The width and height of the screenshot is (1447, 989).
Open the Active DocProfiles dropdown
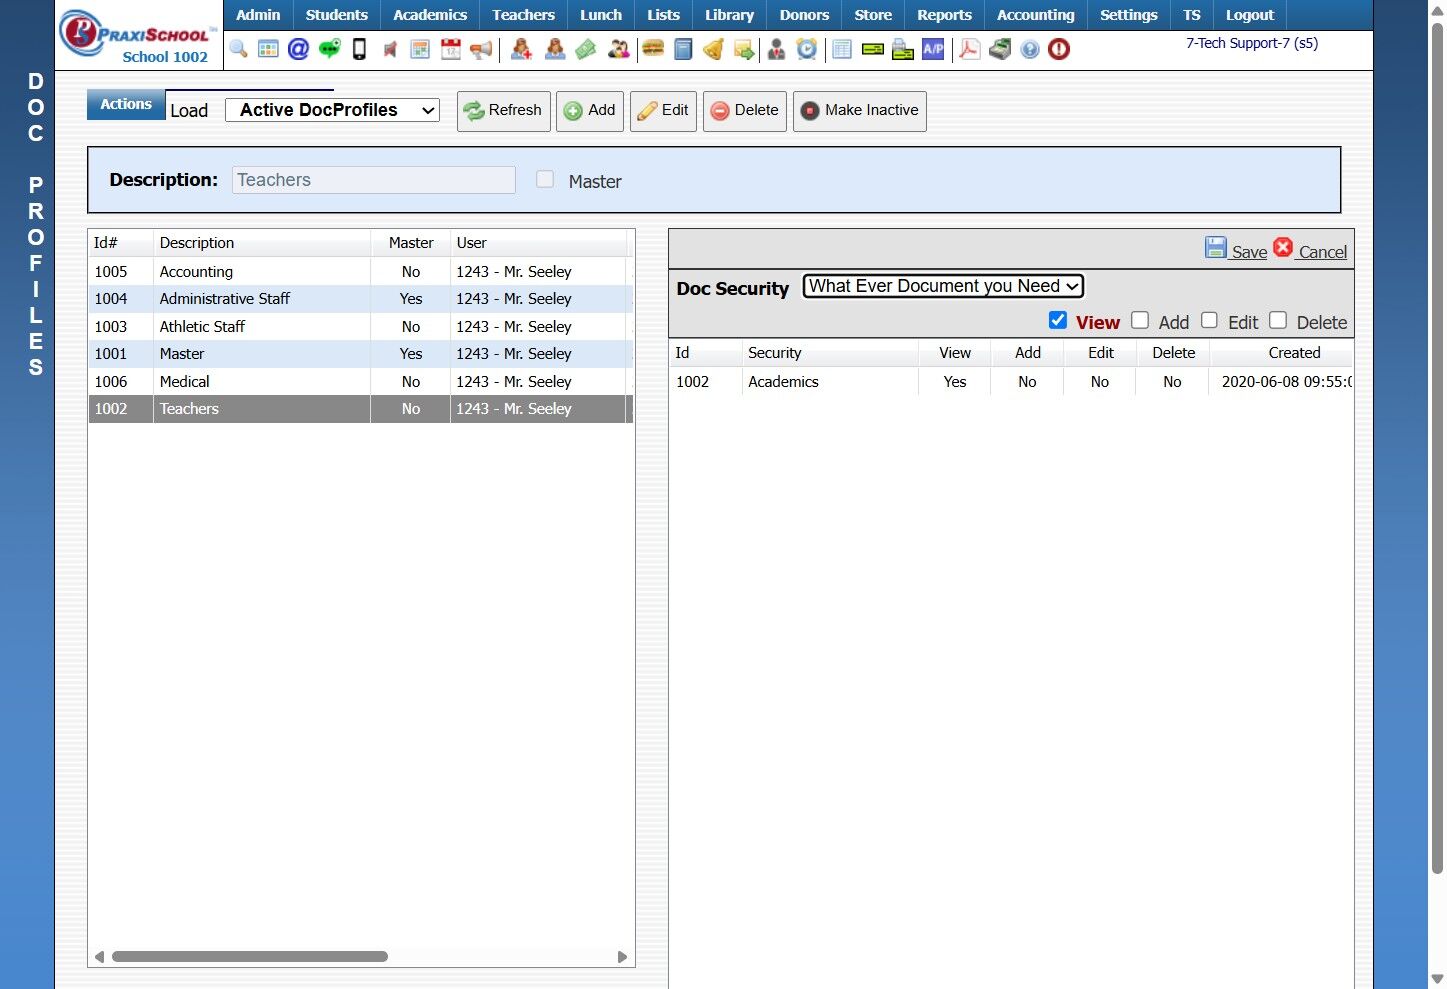[x=332, y=110]
